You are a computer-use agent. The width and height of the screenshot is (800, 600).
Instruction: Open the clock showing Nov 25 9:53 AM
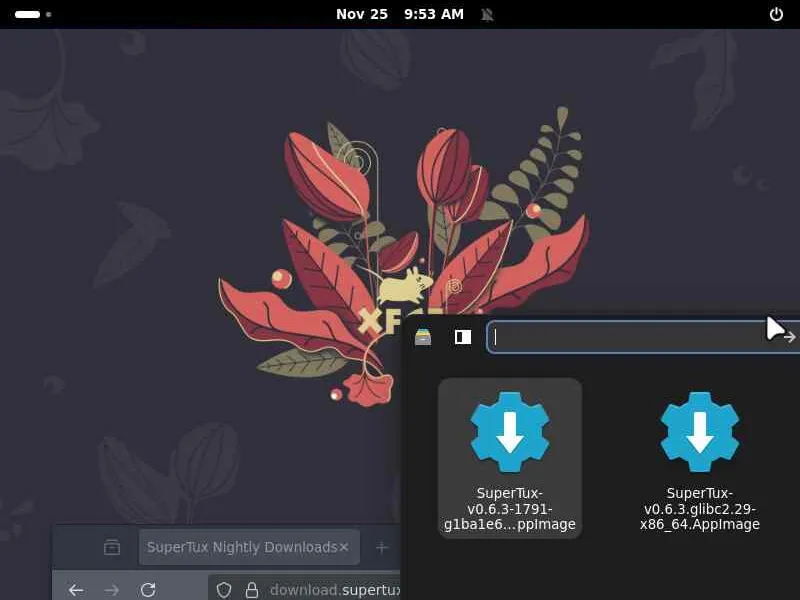pos(399,14)
